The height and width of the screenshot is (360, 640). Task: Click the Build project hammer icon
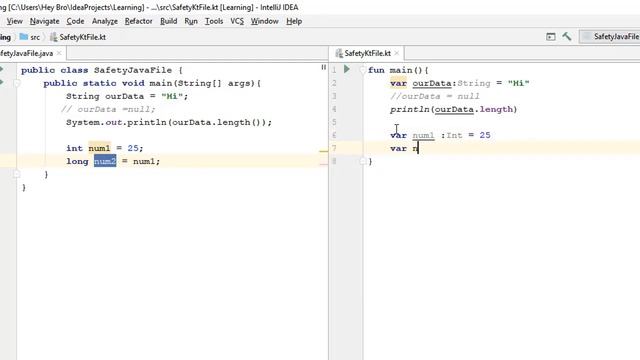(x=567, y=37)
